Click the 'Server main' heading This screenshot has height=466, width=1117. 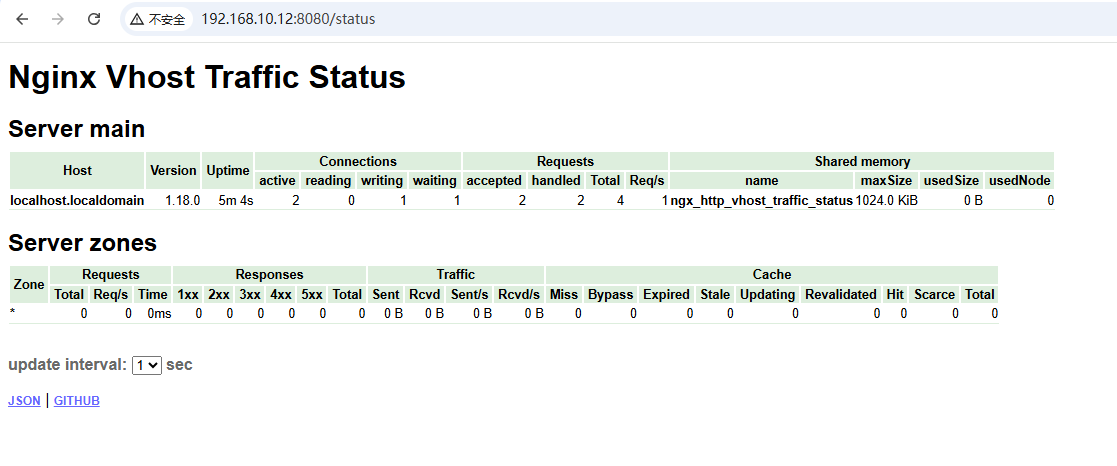point(77,130)
